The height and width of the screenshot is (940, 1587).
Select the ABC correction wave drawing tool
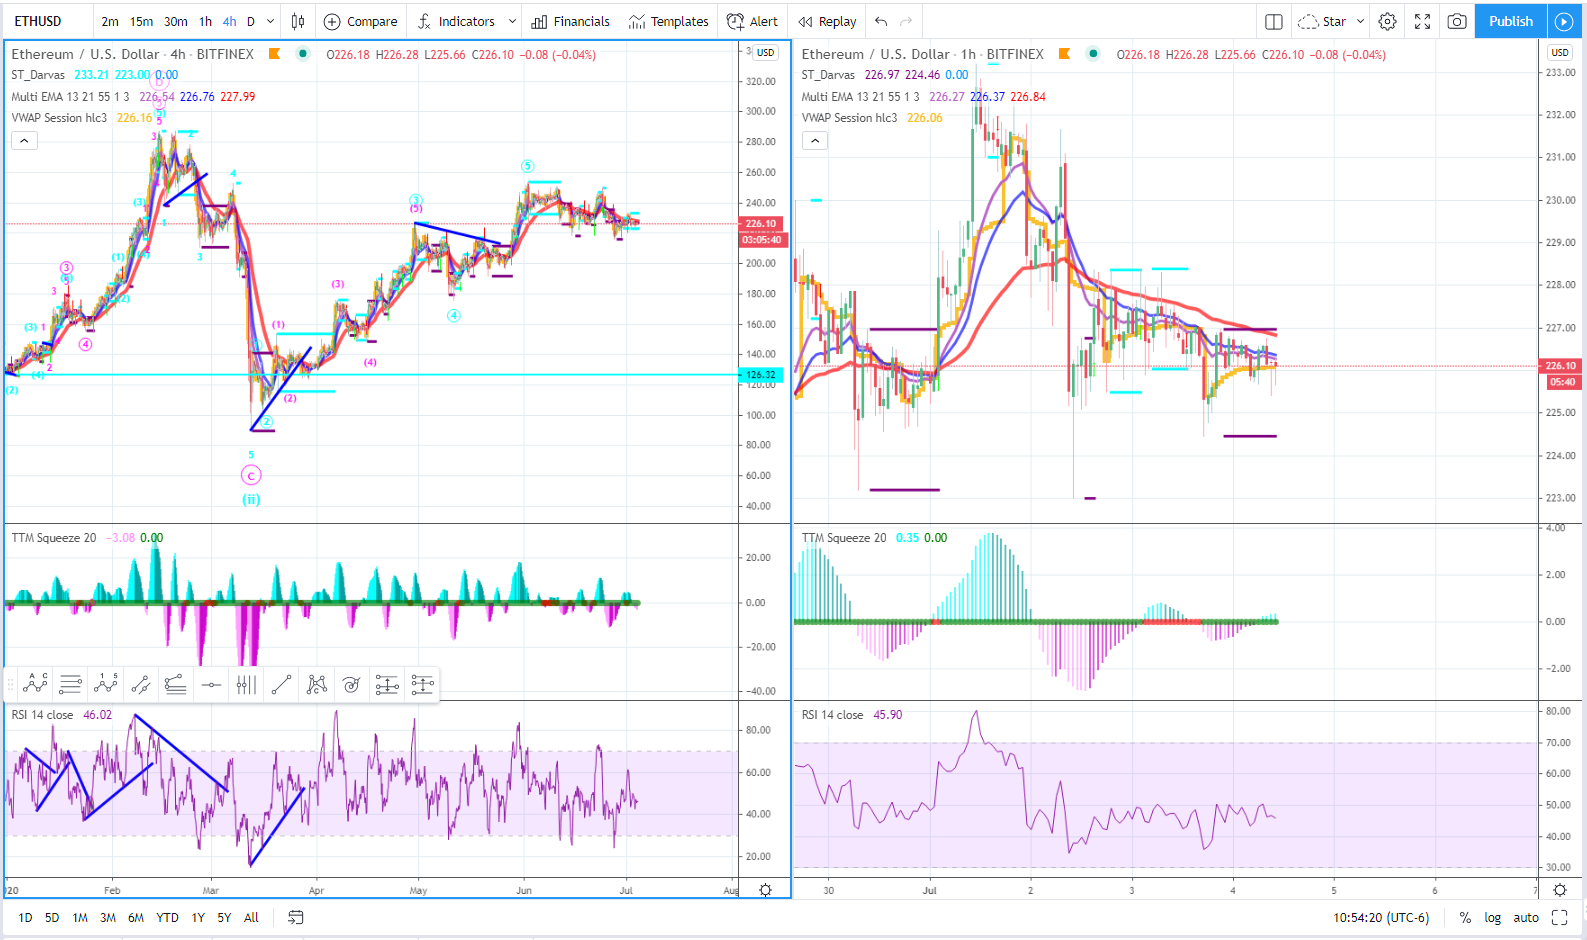pyautogui.click(x=35, y=684)
